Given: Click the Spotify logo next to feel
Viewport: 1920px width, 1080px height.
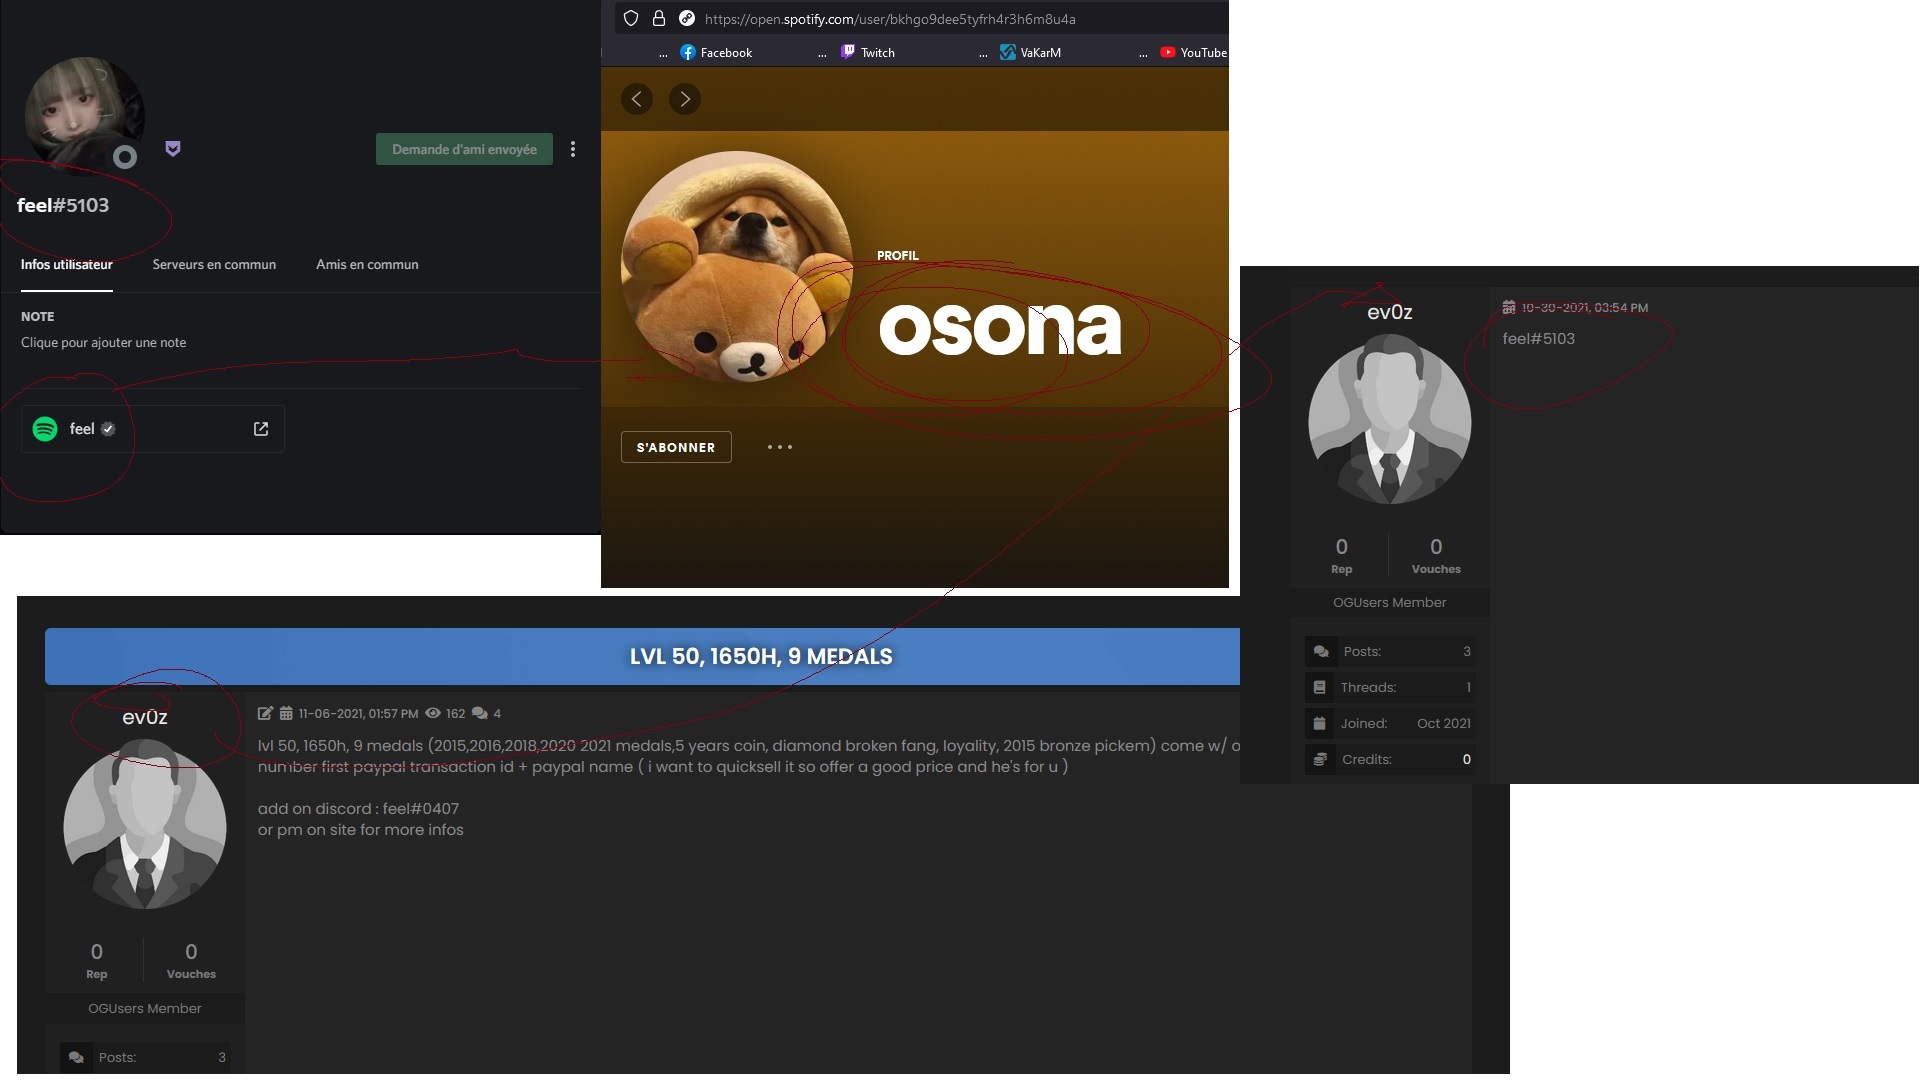Looking at the screenshot, I should click(x=45, y=429).
